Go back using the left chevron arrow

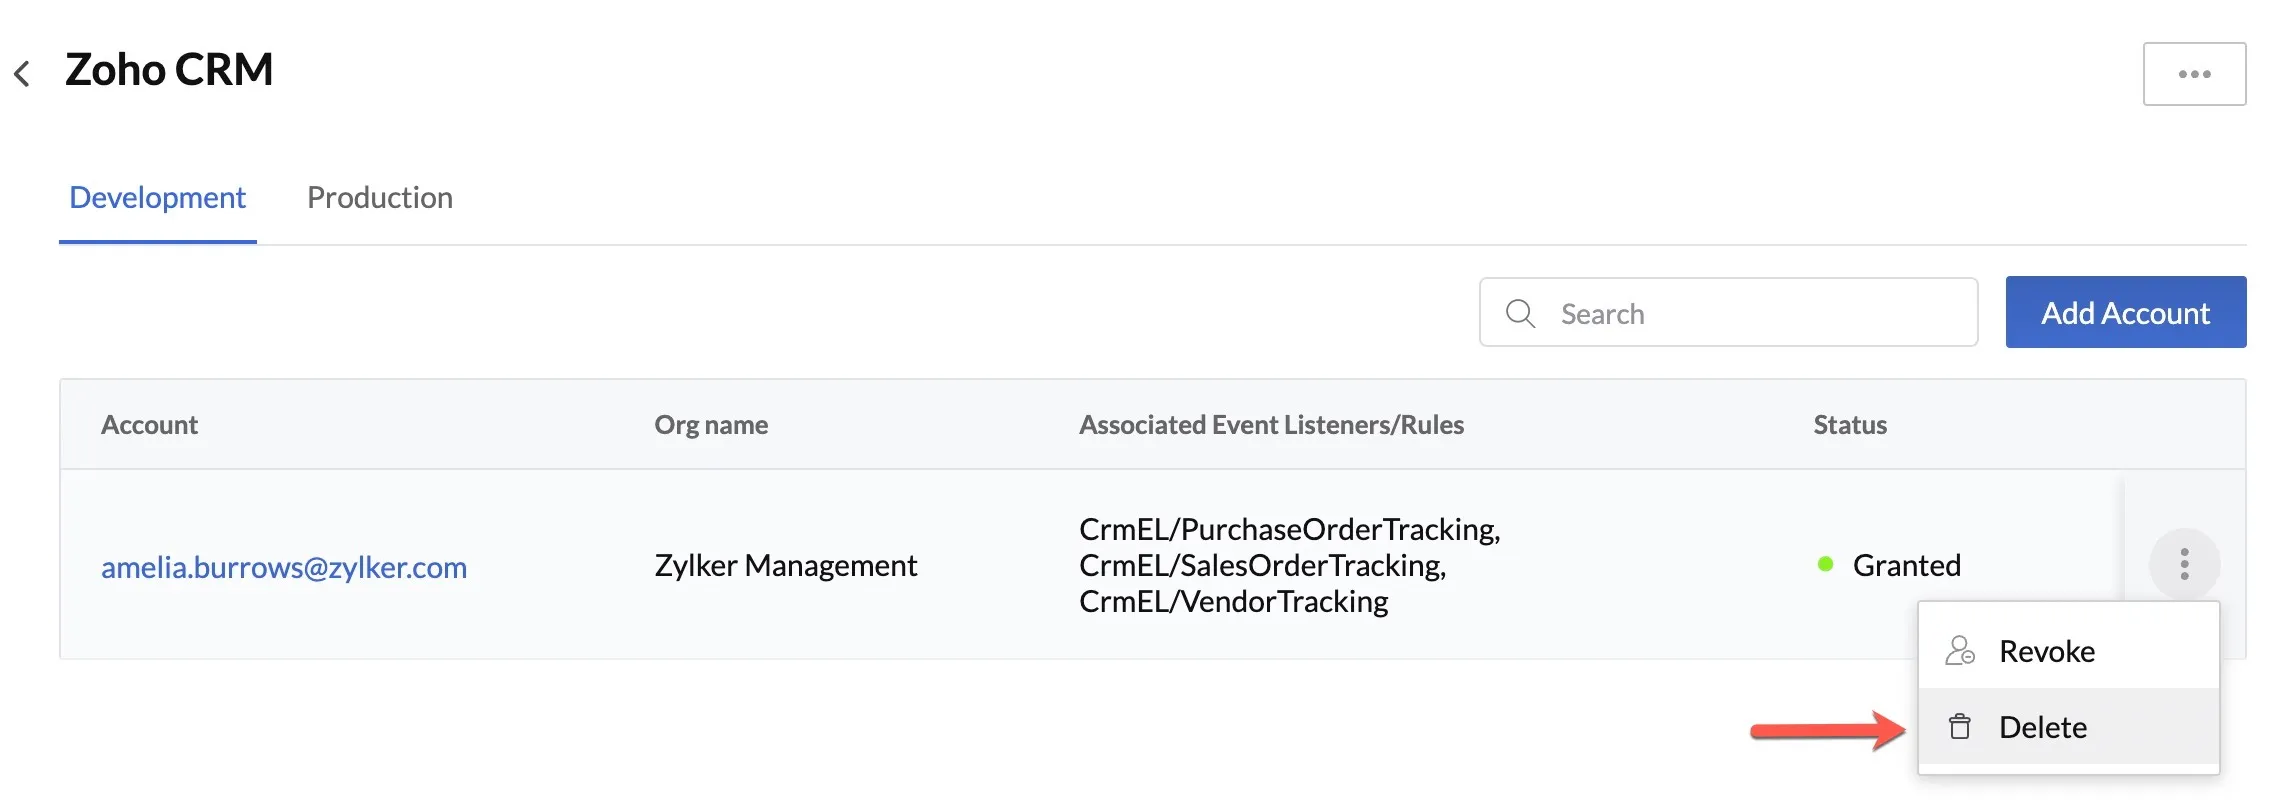[22, 73]
